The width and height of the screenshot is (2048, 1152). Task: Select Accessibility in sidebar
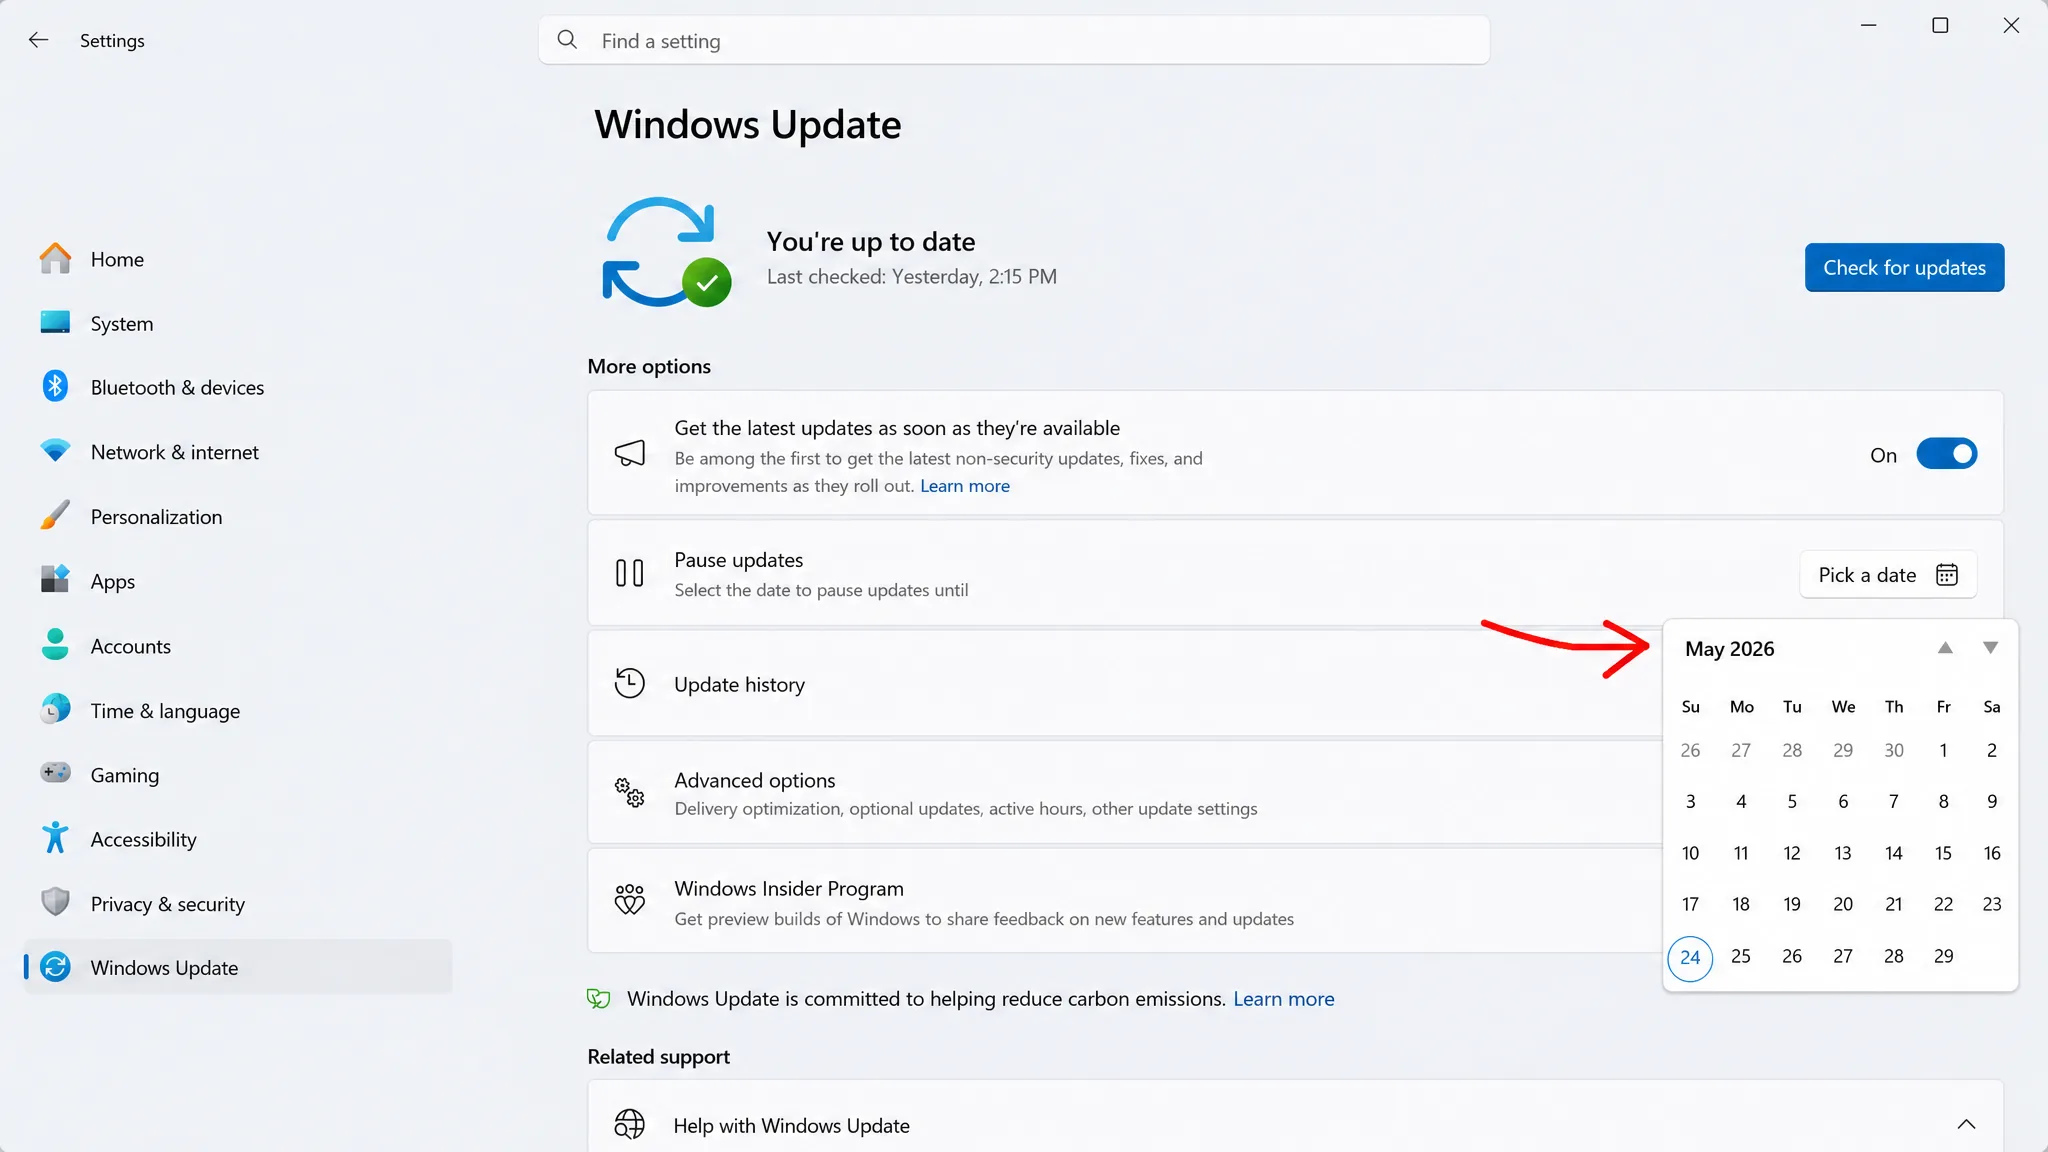point(238,839)
